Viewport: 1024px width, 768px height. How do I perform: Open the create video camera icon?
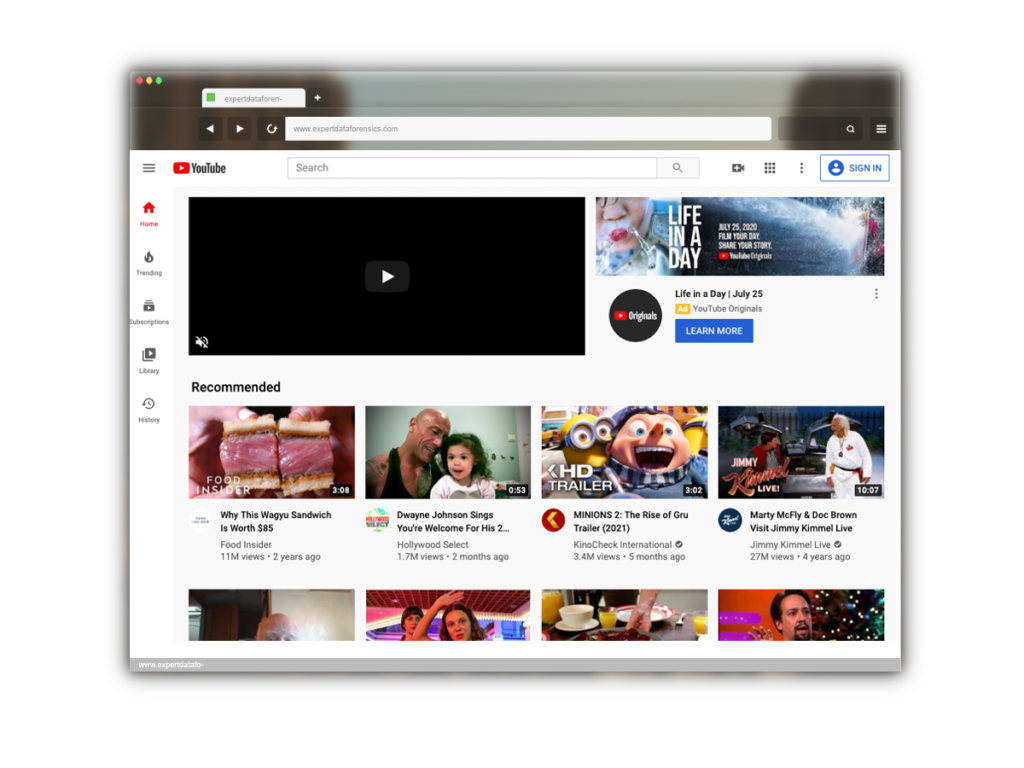pyautogui.click(x=738, y=168)
